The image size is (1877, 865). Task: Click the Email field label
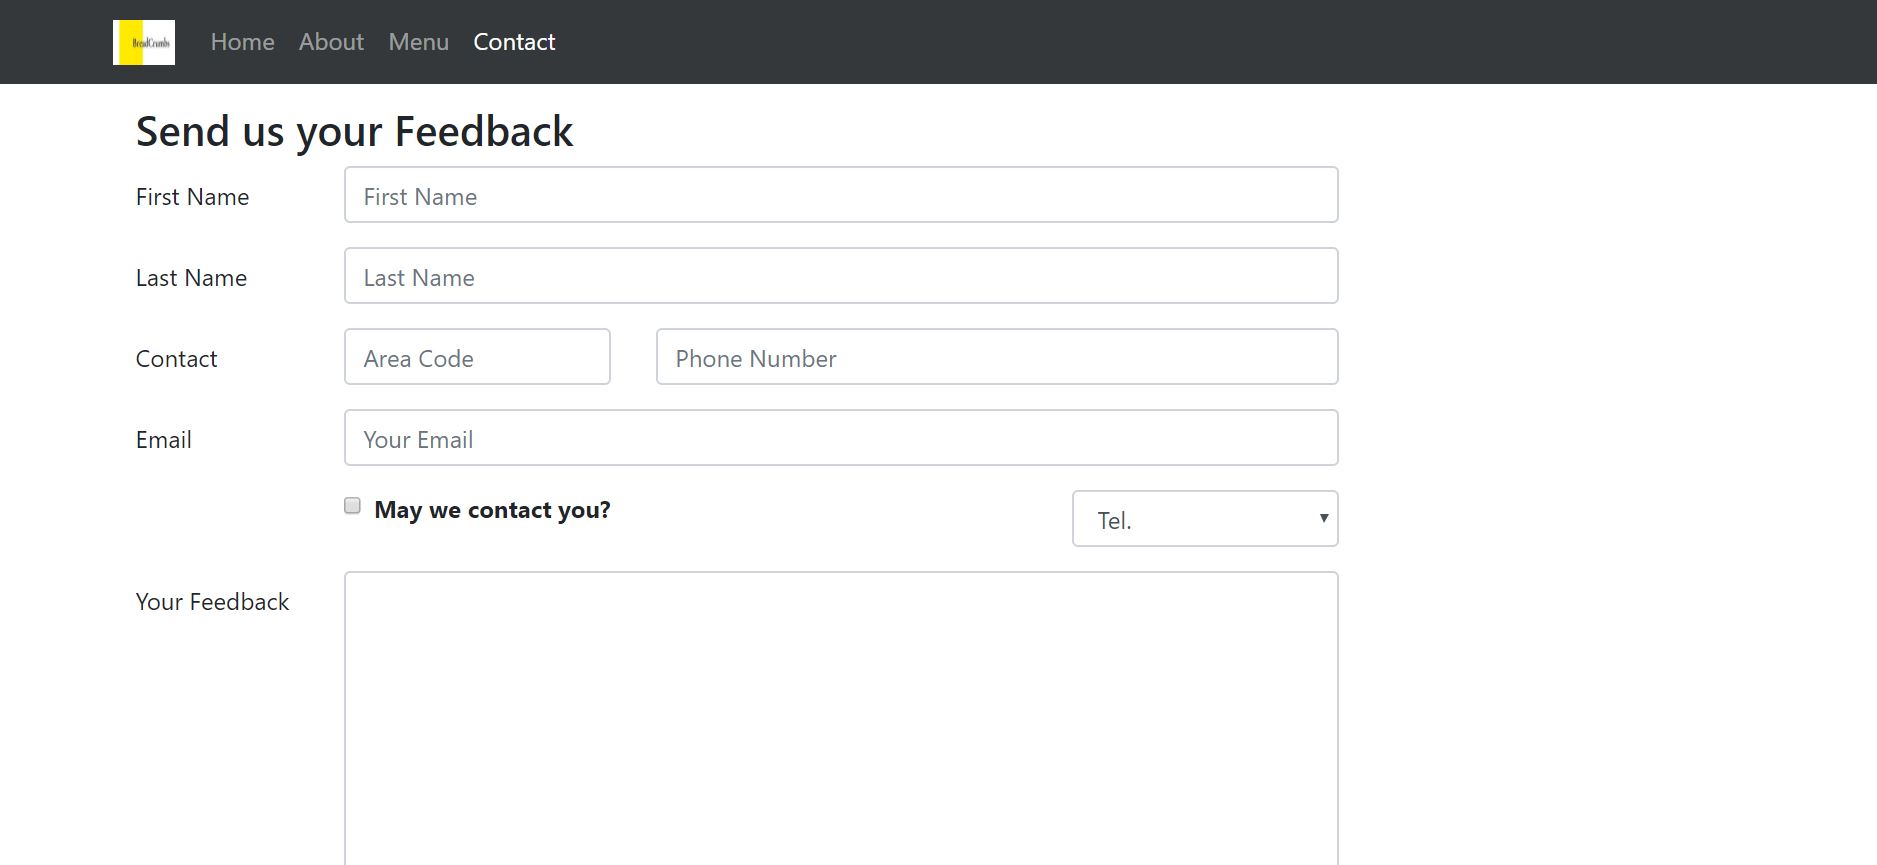point(163,440)
